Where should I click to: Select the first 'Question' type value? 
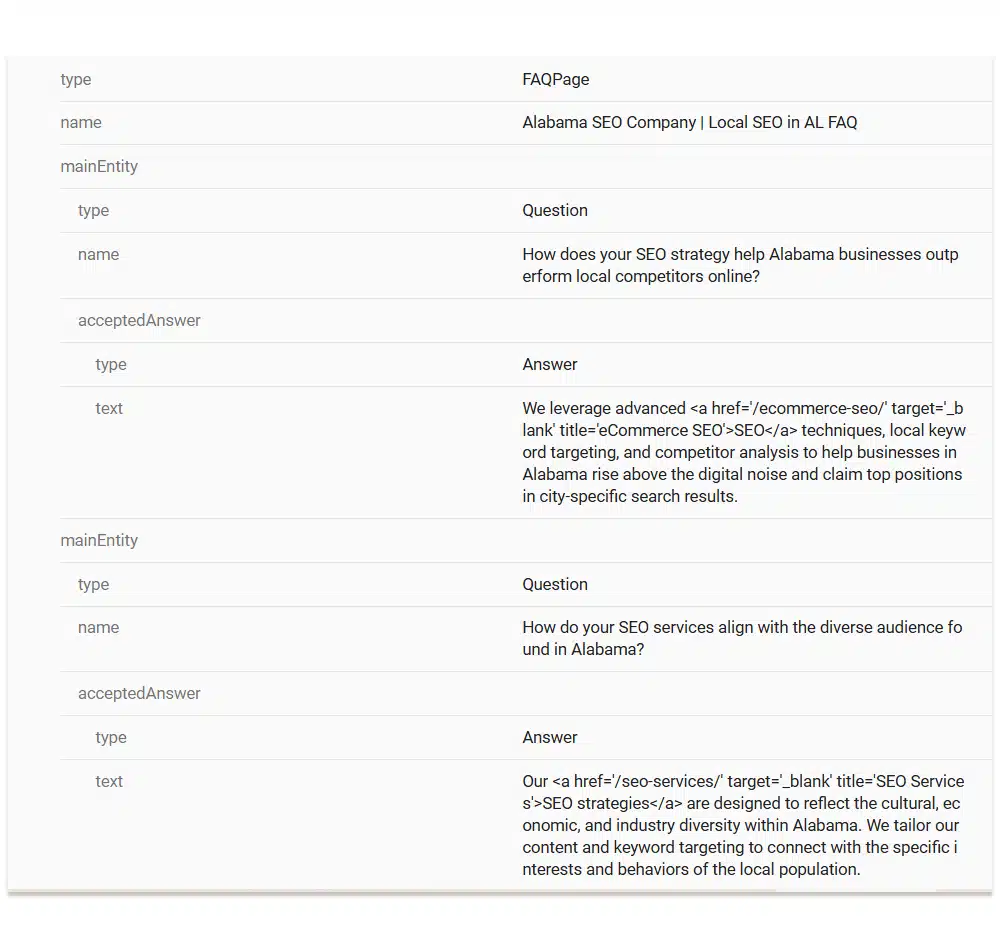click(x=554, y=211)
